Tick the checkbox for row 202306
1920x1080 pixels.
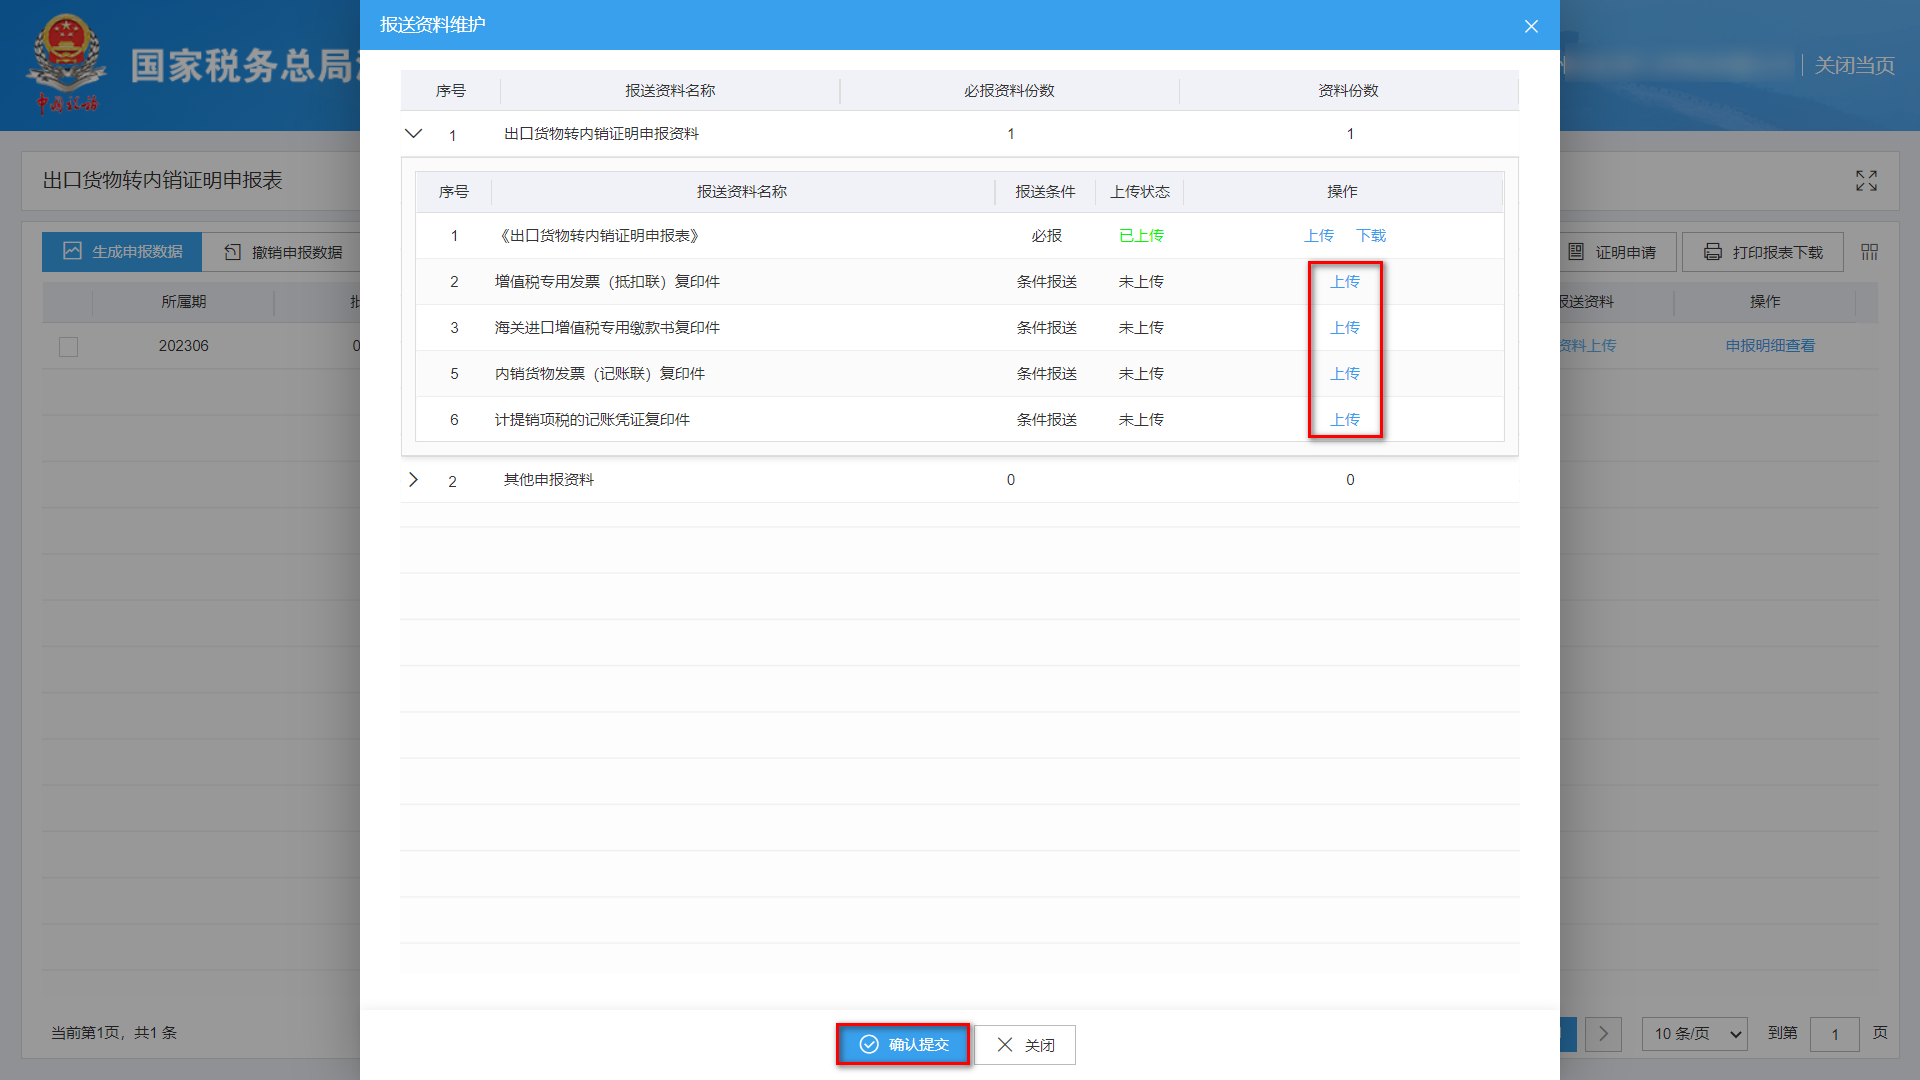pos(68,346)
